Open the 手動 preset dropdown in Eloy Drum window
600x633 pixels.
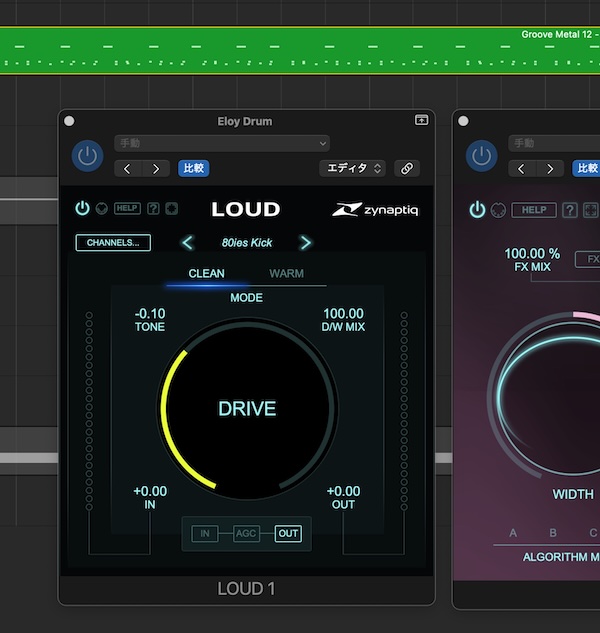tap(222, 143)
